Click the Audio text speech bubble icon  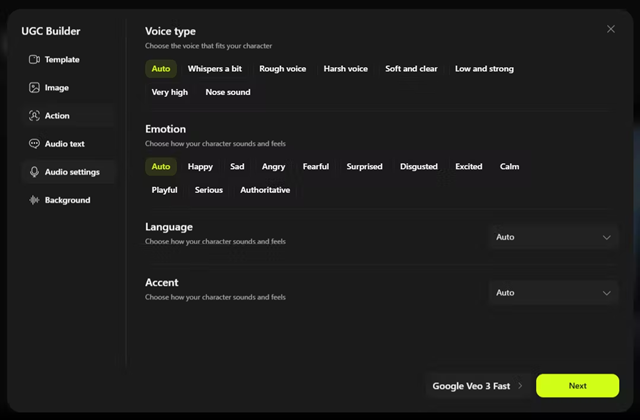tap(34, 144)
